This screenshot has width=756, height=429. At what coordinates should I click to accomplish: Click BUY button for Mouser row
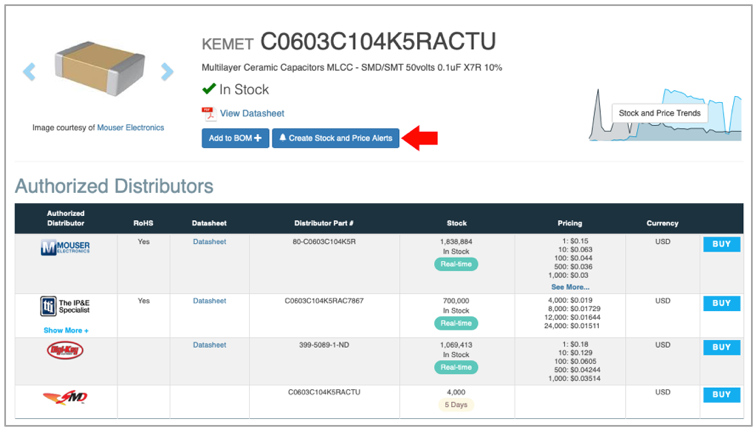(x=721, y=244)
